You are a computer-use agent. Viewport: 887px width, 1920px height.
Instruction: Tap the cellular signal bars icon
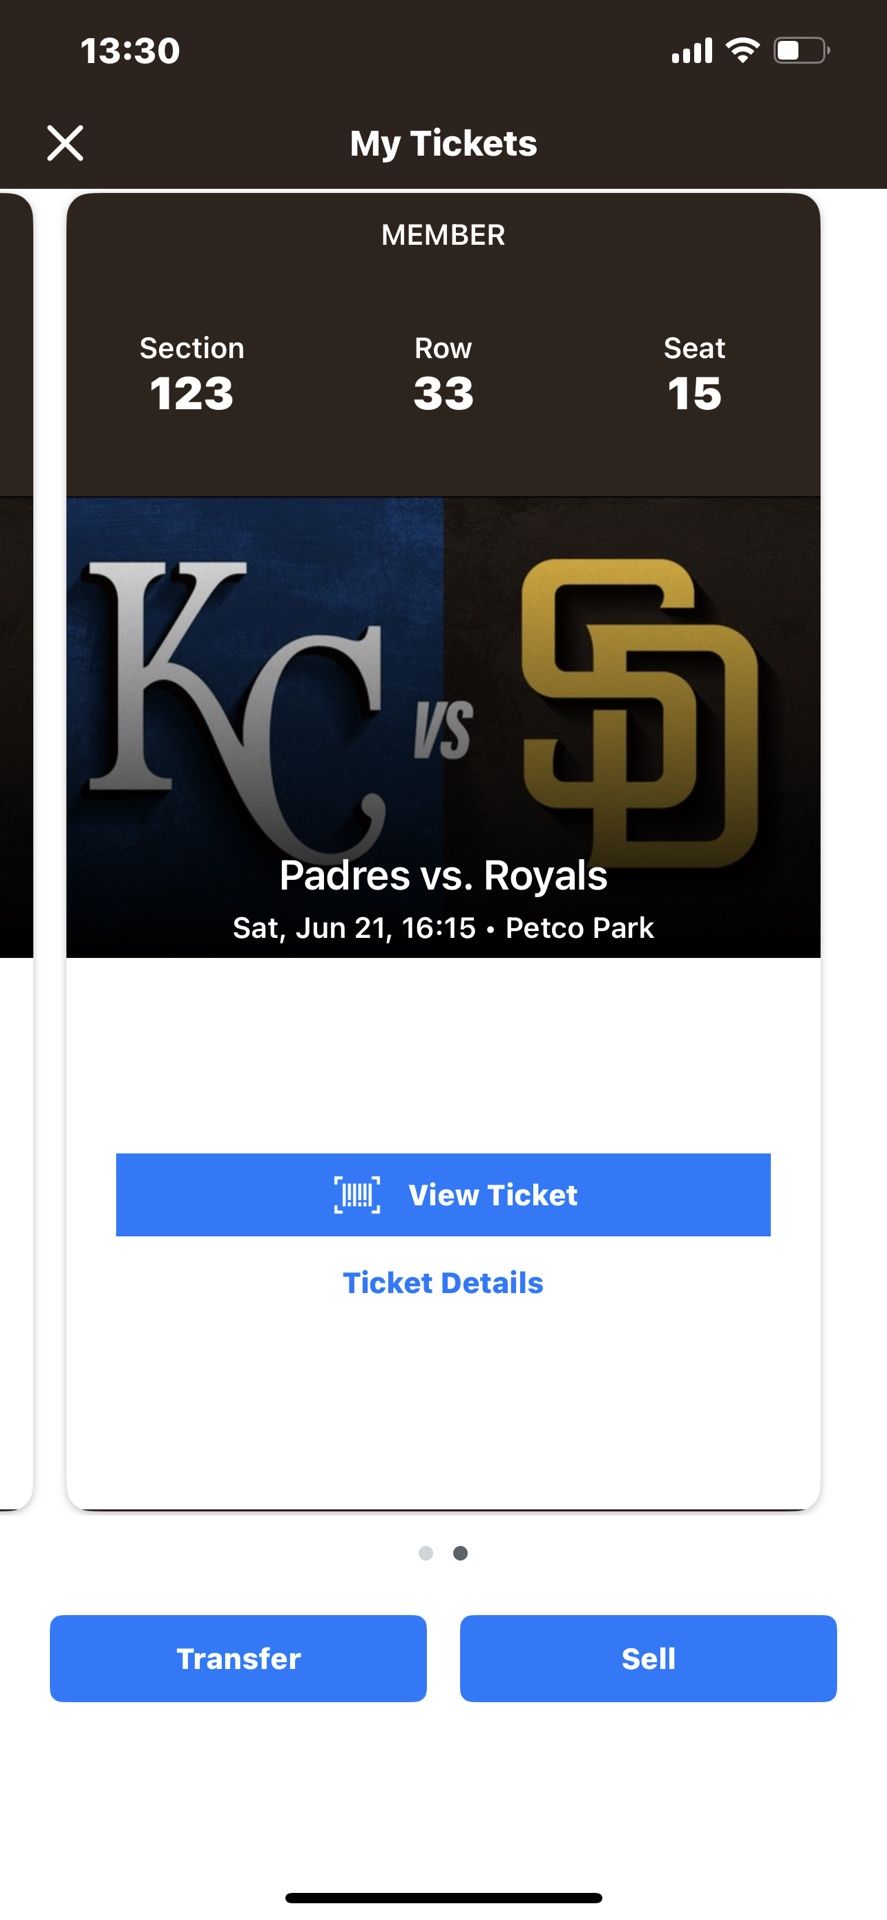(692, 51)
